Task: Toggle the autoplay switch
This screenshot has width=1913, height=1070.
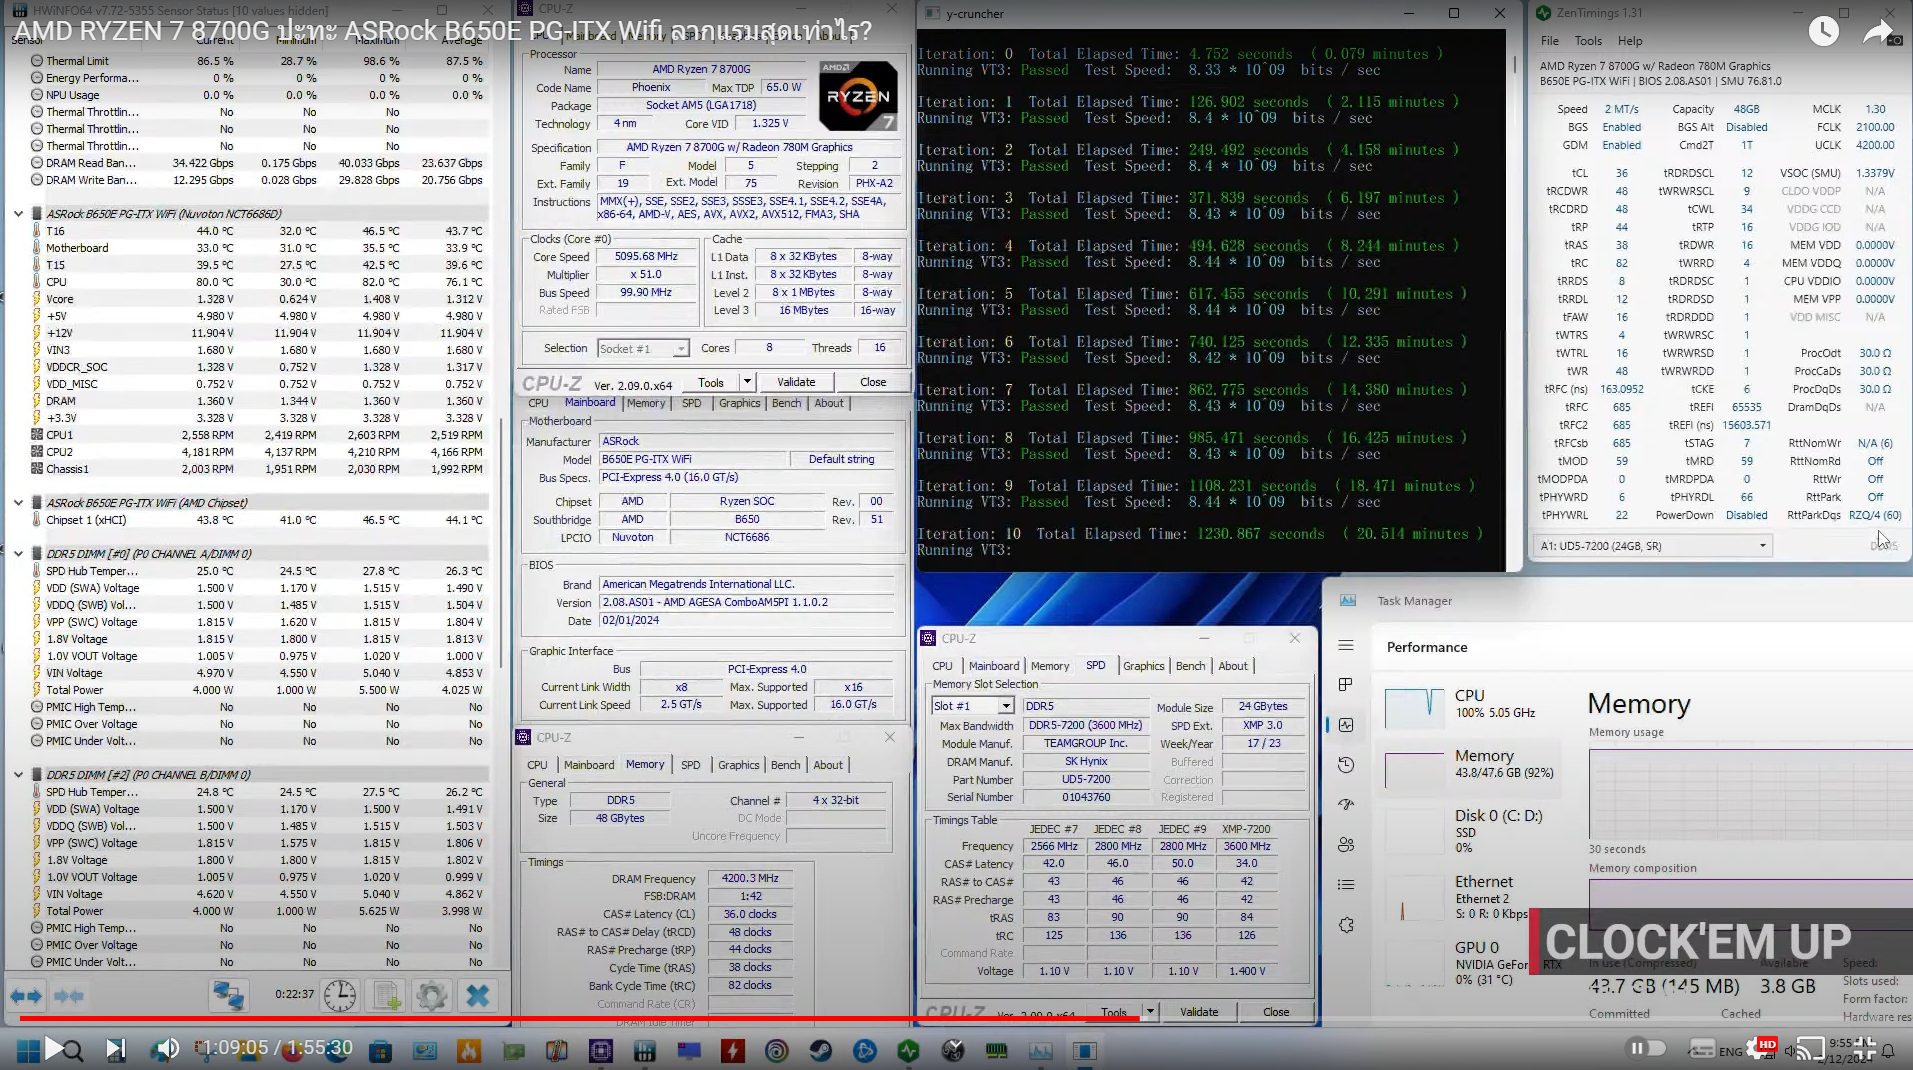Action: (1647, 1048)
